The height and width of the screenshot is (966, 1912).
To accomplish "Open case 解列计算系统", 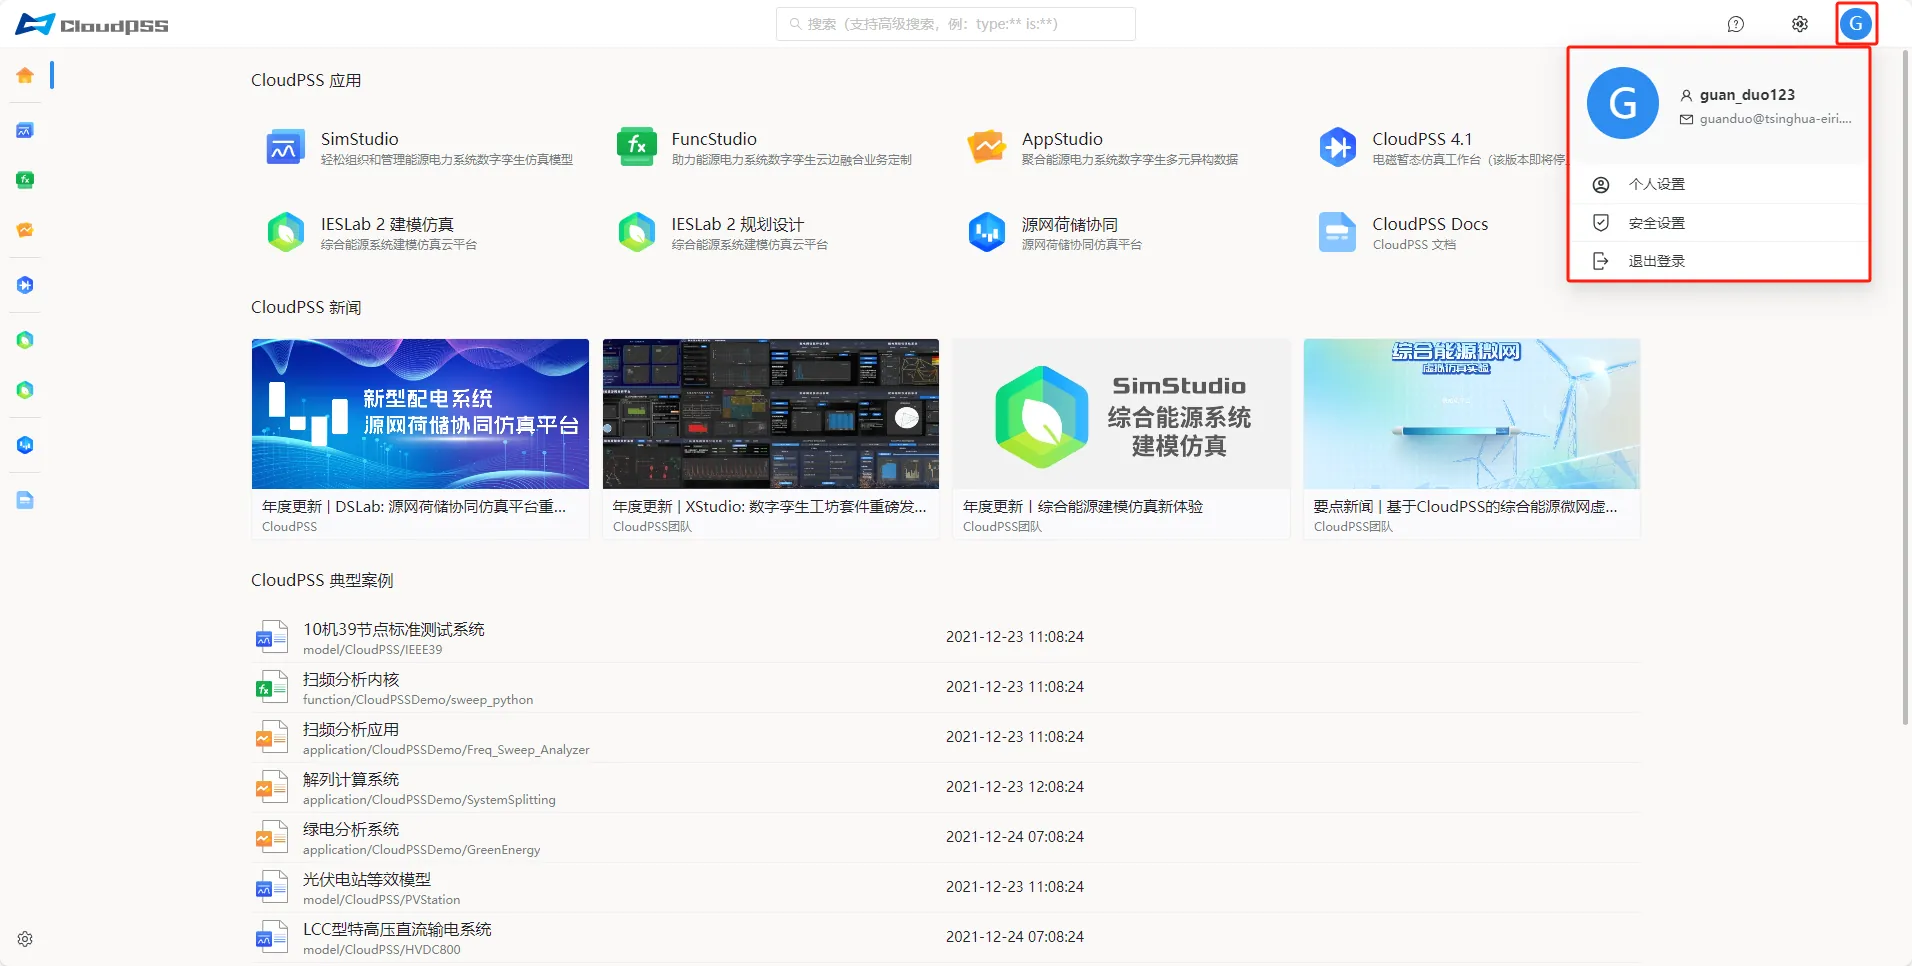I will (351, 779).
